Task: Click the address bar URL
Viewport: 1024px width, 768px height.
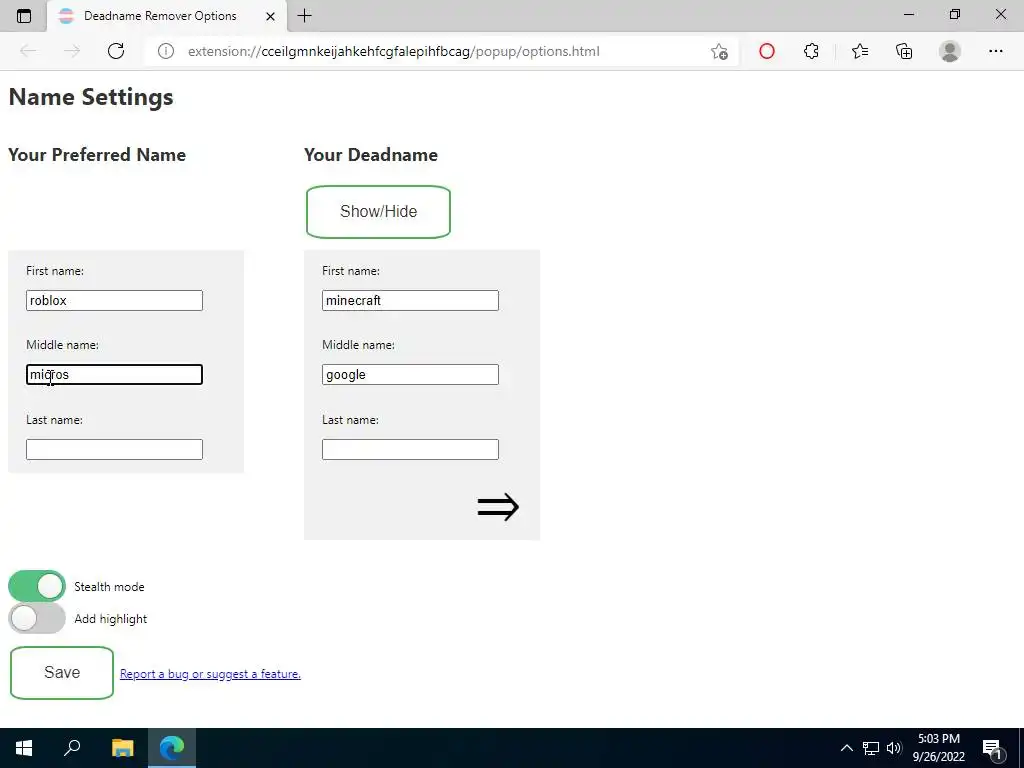Action: (394, 51)
